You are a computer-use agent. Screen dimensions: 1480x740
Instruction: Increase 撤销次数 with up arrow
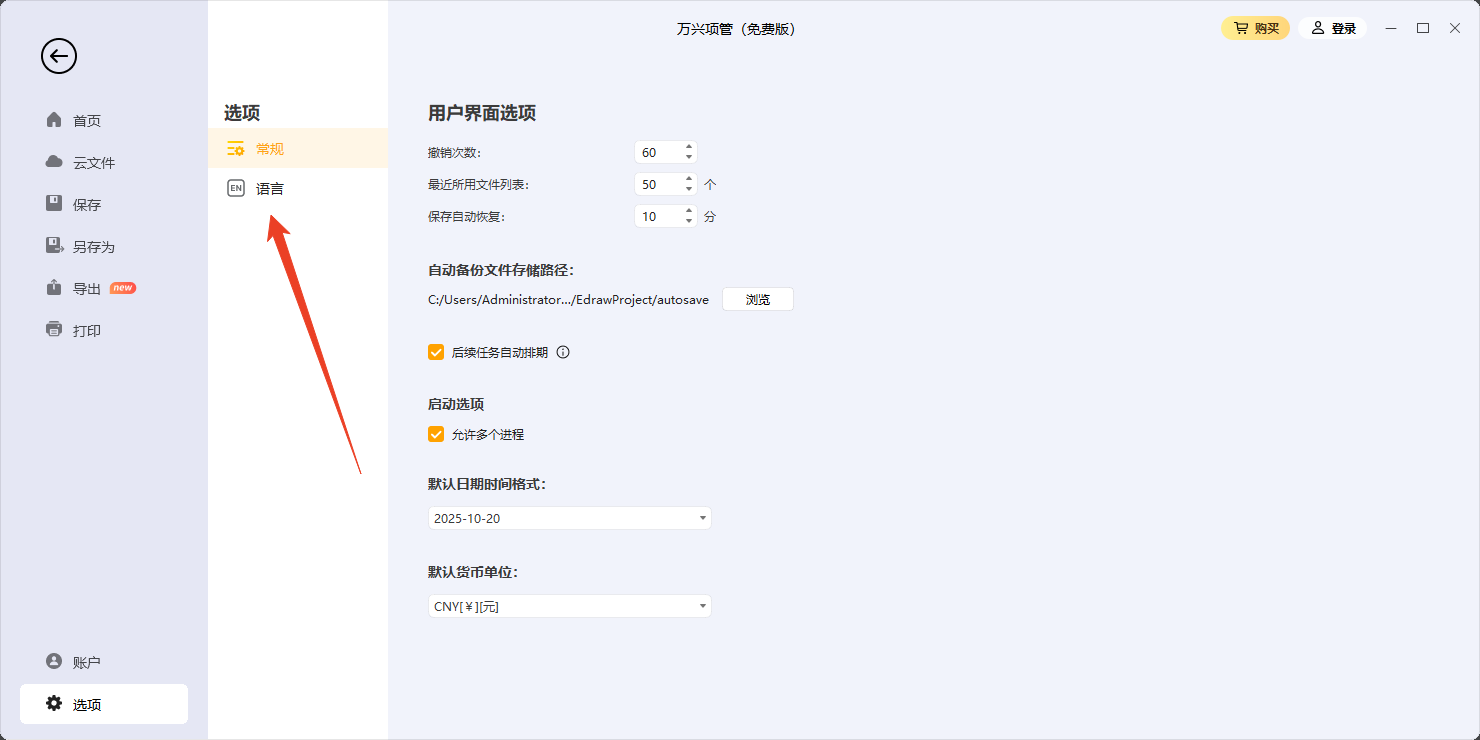coord(689,147)
